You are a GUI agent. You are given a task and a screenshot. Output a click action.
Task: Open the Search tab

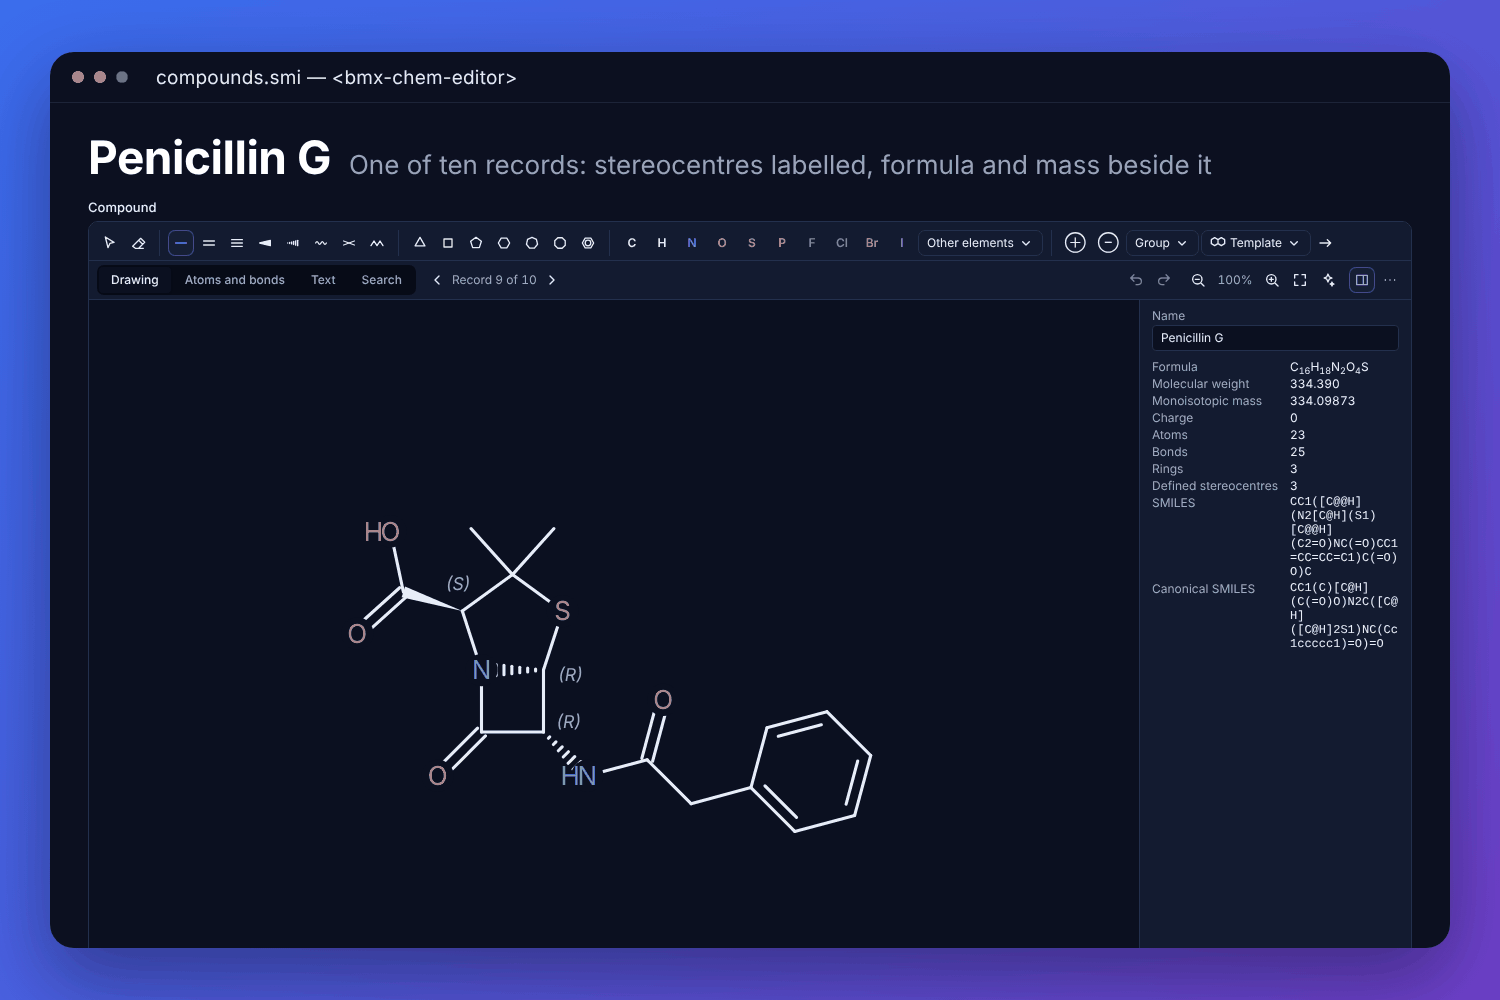tap(382, 280)
